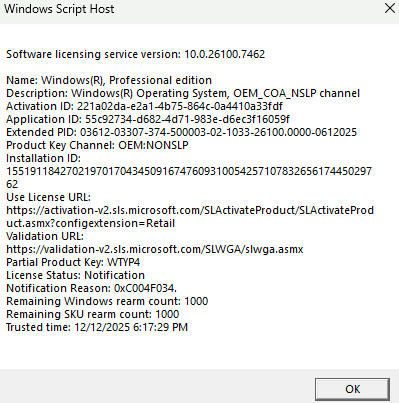Click Remaining Windows rearm count: 1000 line

(x=107, y=301)
